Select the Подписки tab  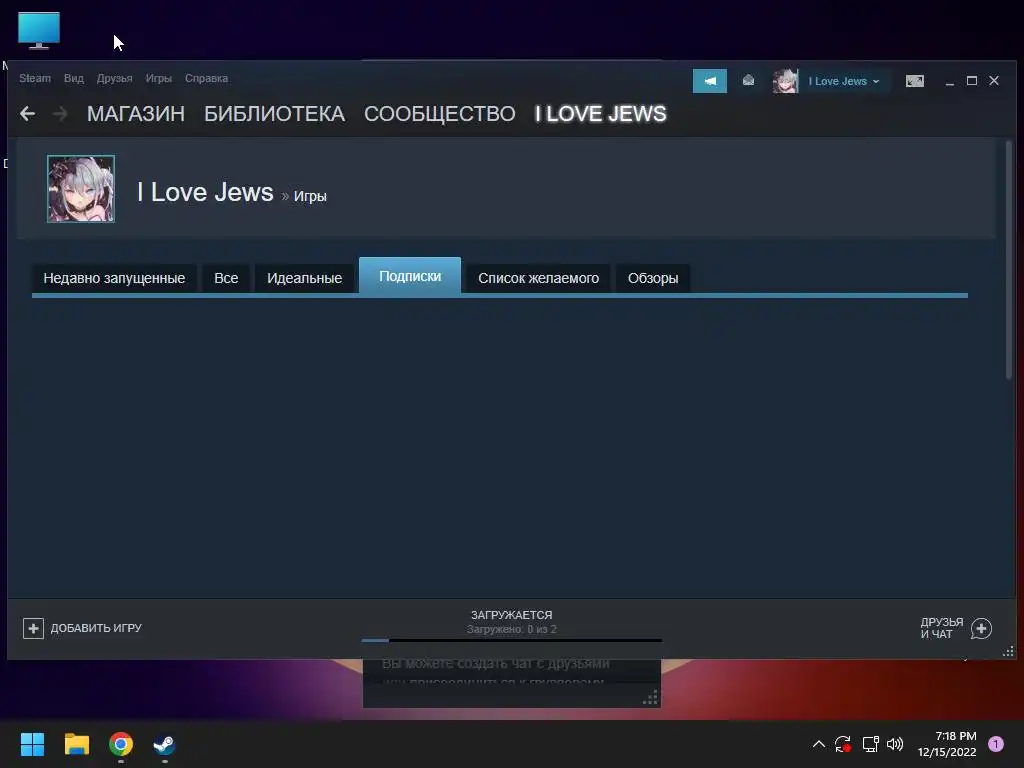(410, 276)
